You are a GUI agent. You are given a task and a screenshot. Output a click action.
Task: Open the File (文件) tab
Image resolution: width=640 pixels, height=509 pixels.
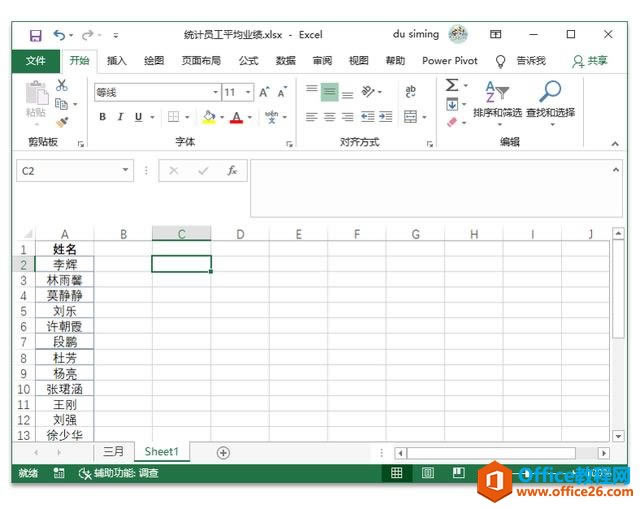(36, 61)
